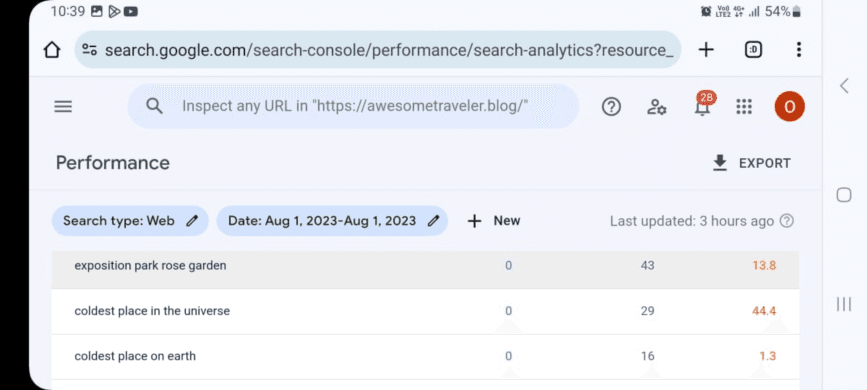This screenshot has height=390, width=867.
Task: Click the EXPORT button label
Action: tap(765, 163)
